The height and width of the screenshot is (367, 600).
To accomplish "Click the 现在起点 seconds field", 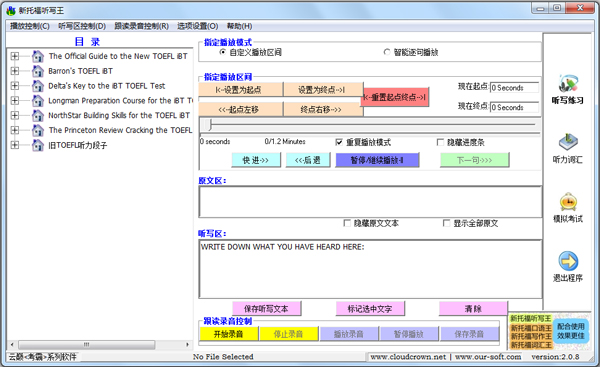I will 514,88.
